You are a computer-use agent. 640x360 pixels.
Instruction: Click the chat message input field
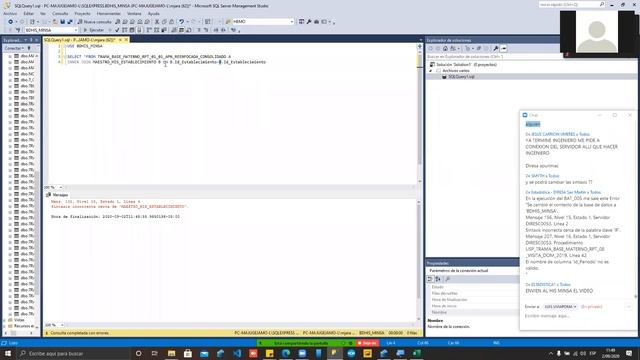tap(578, 316)
